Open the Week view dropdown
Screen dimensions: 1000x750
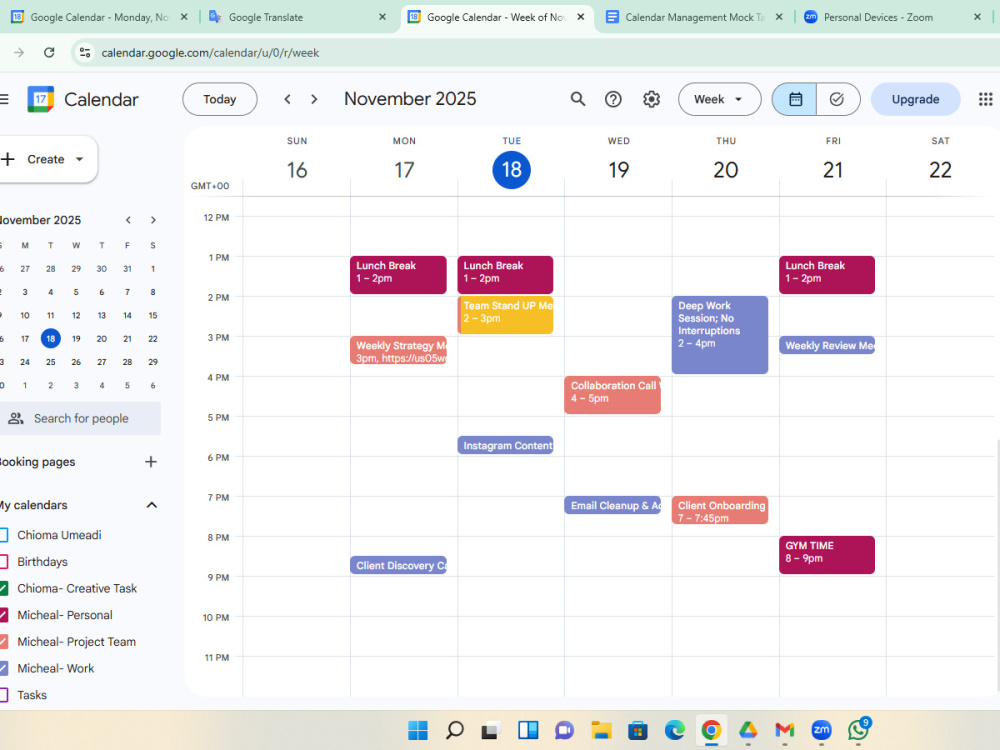click(719, 99)
